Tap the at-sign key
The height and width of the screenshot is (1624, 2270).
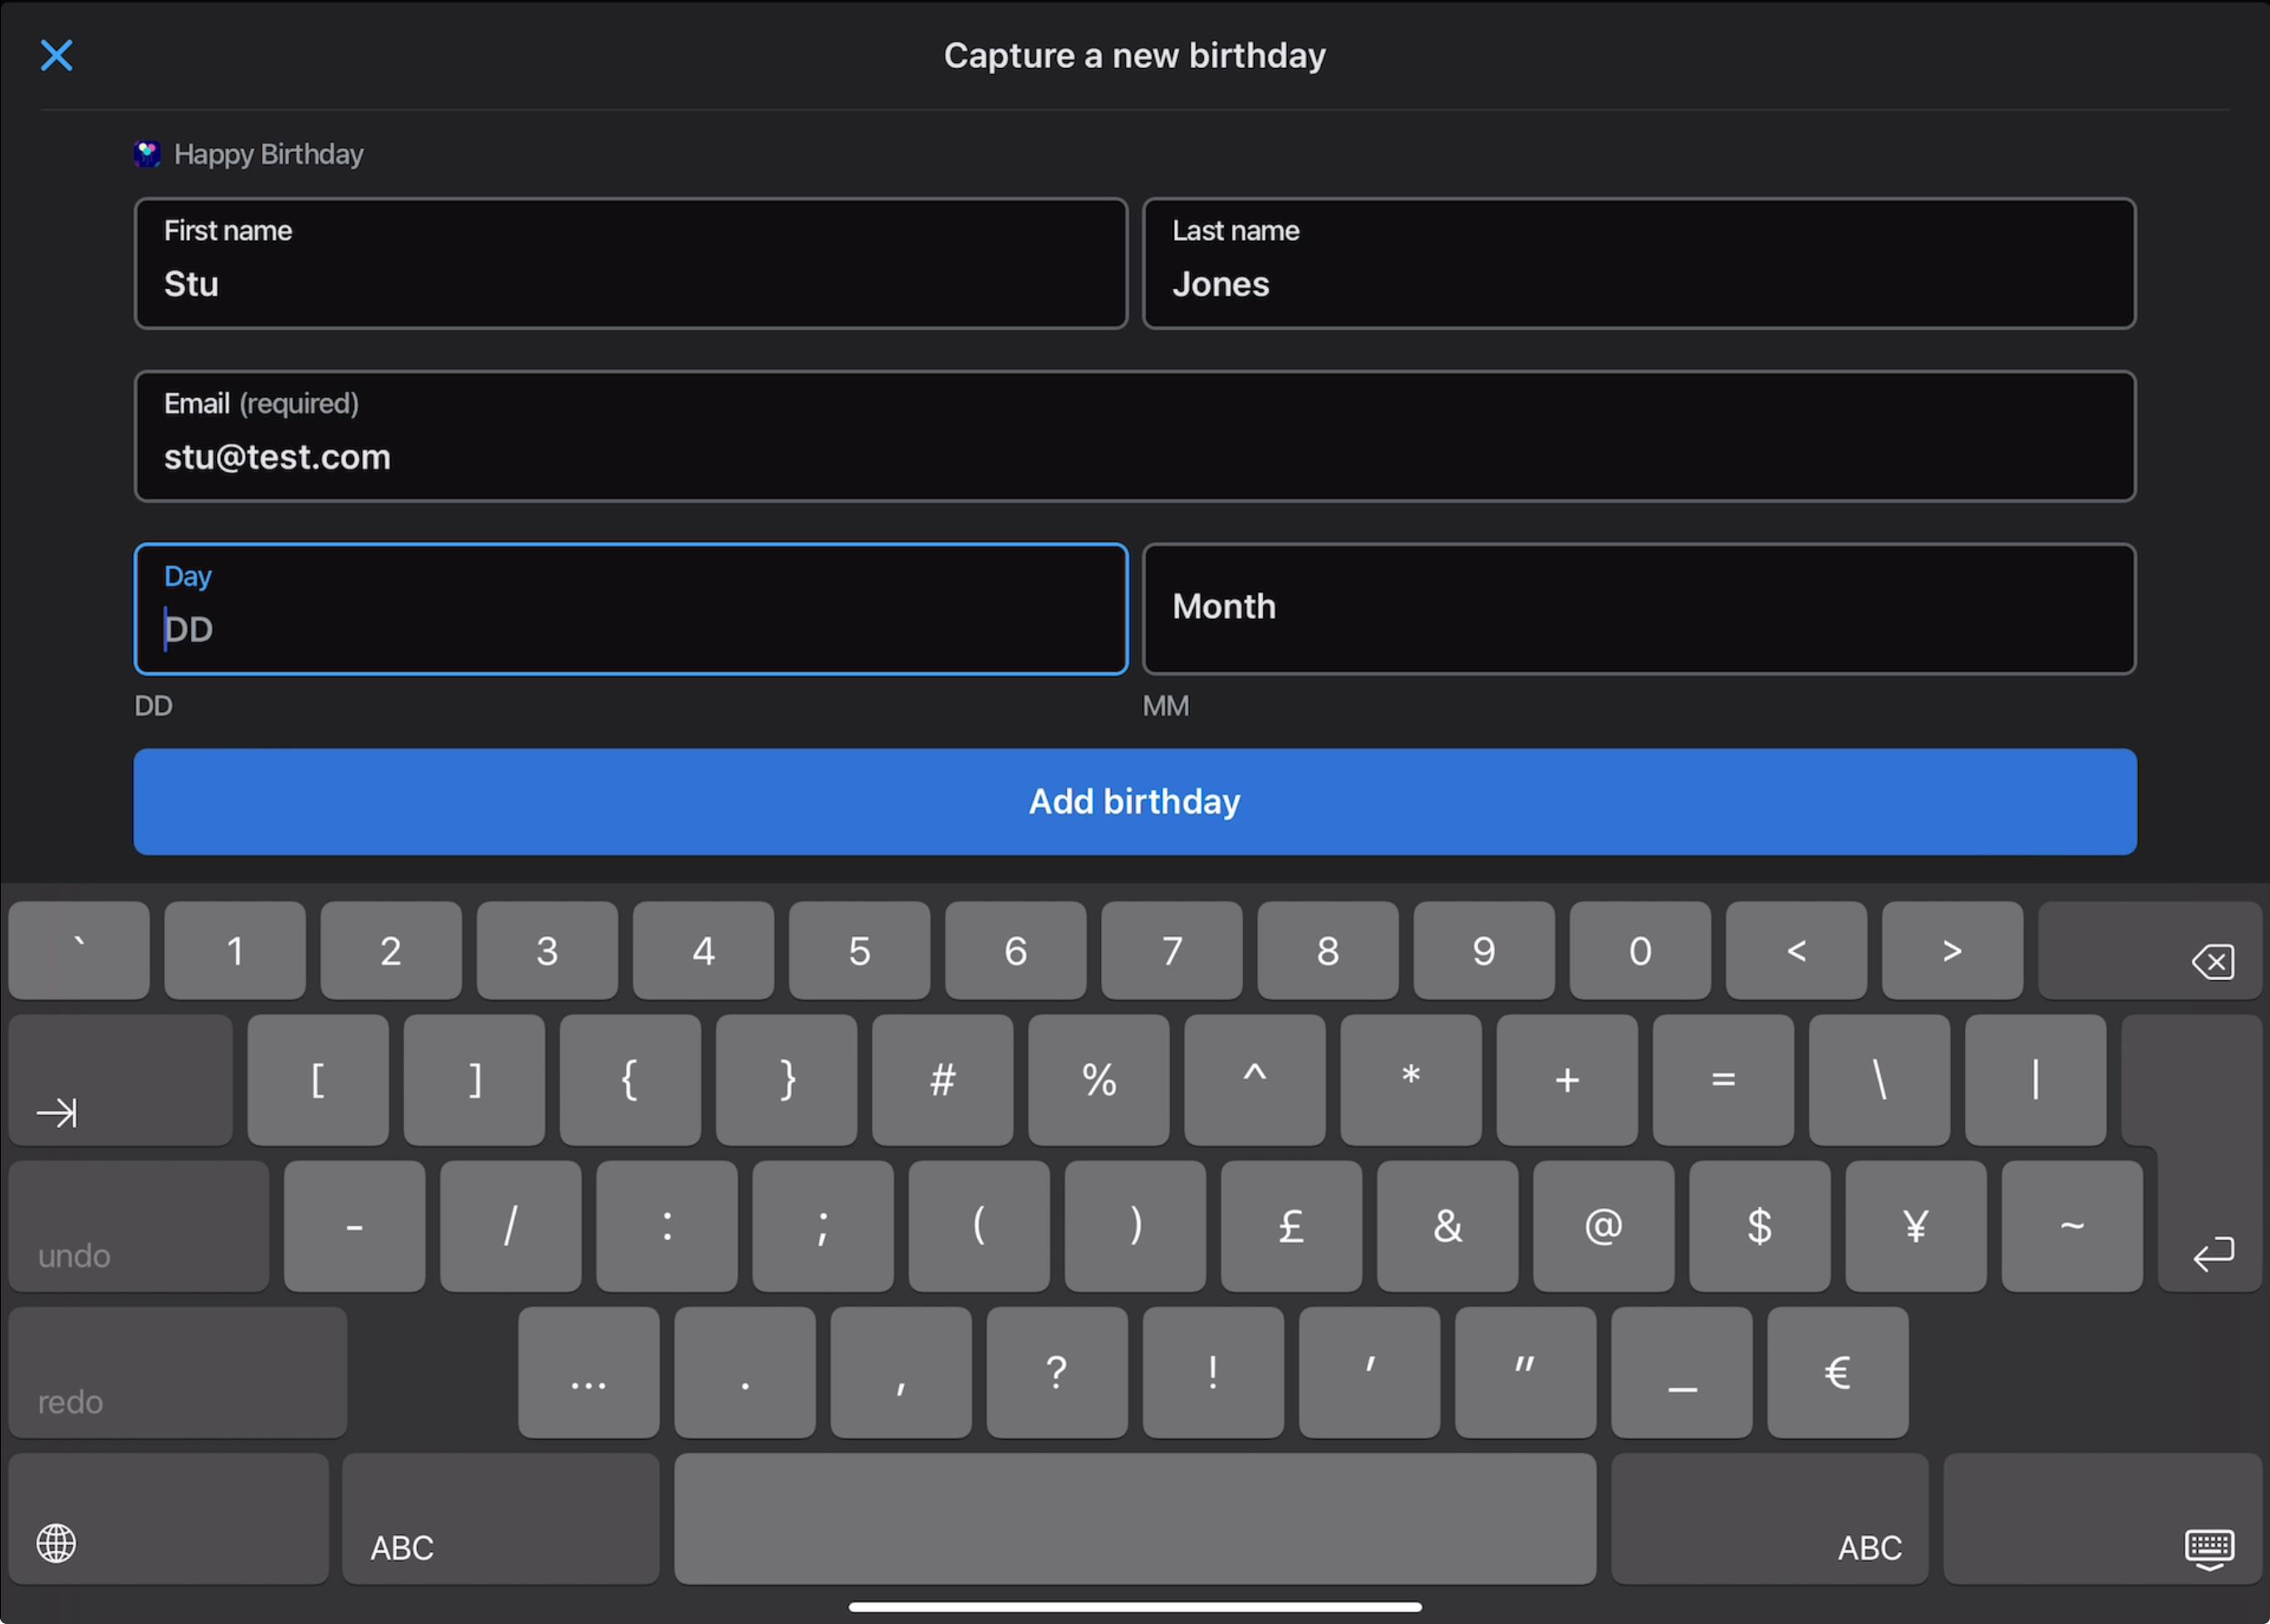1604,1227
